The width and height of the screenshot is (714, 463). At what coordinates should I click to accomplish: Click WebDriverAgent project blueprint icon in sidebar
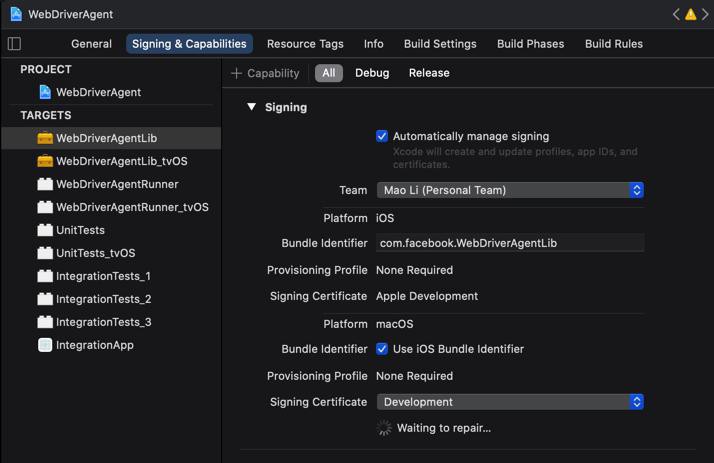(45, 92)
